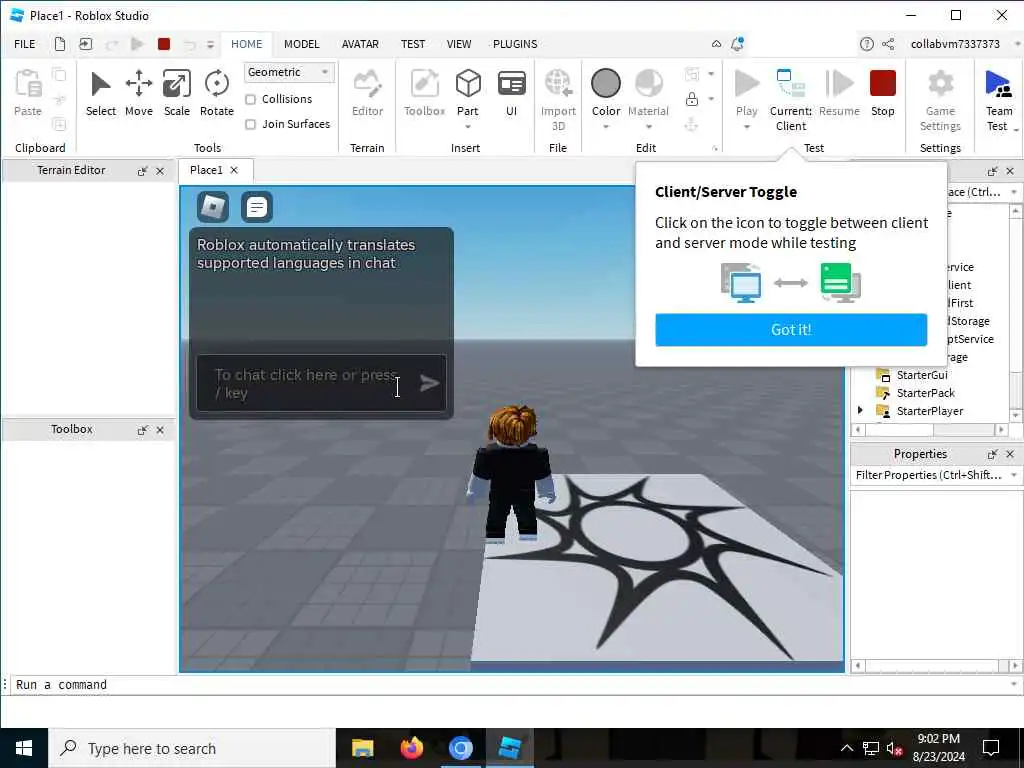Expand the Color dropdown arrow

coord(605,126)
